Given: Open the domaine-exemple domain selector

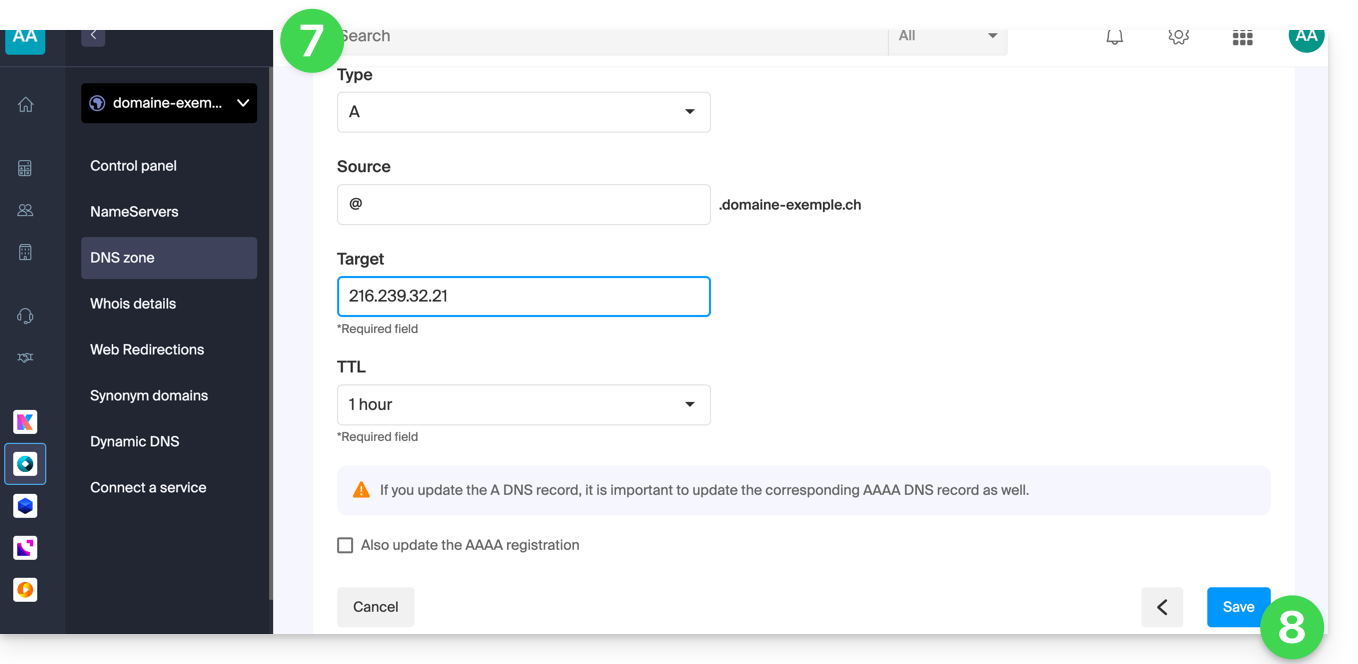Looking at the screenshot, I should click(x=169, y=103).
